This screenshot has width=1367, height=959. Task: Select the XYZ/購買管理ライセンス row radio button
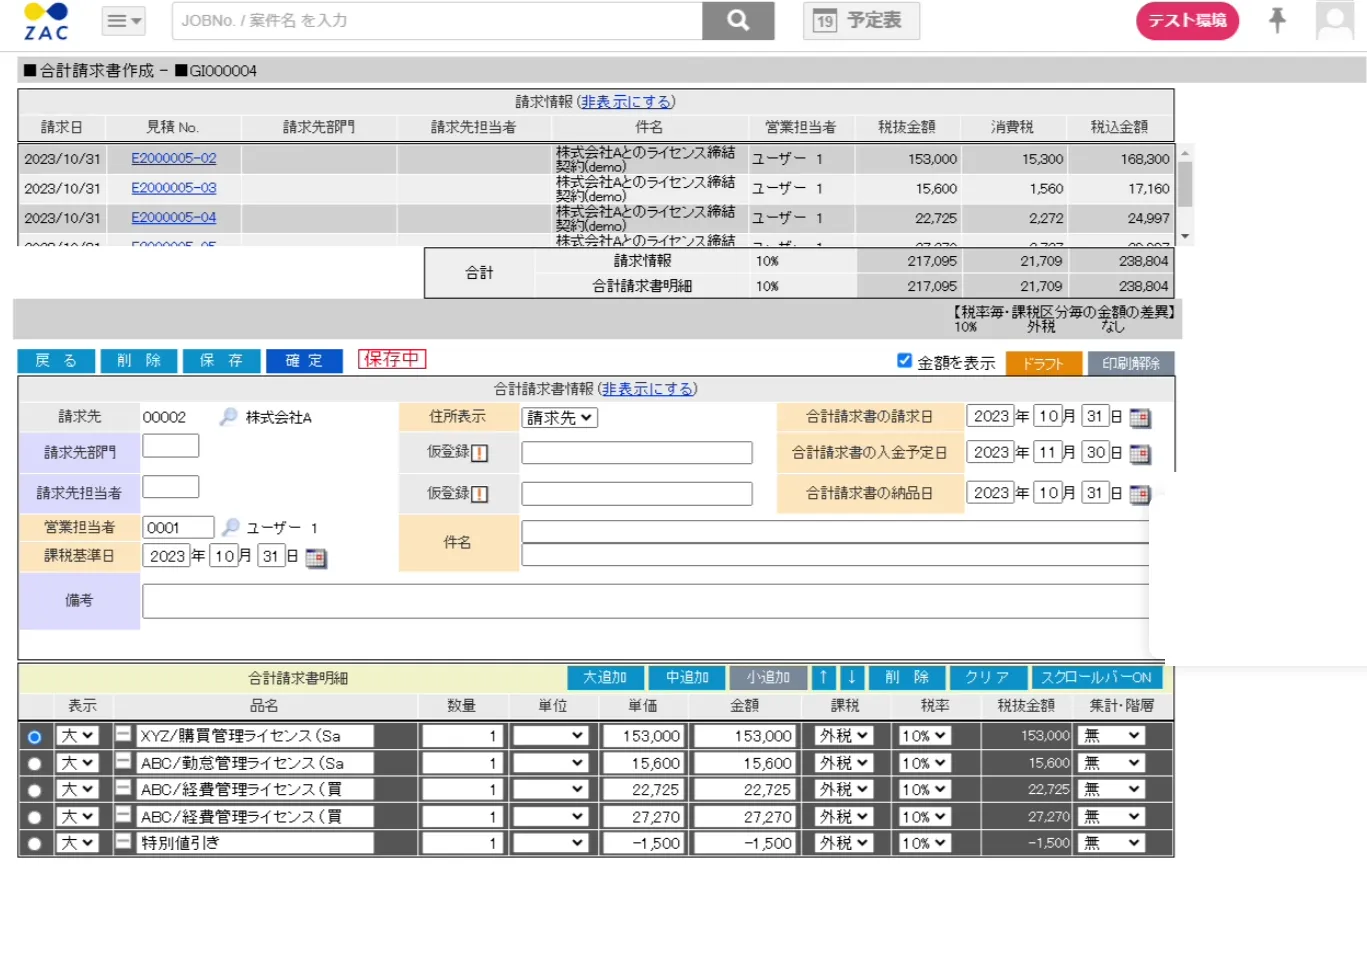[x=35, y=737]
